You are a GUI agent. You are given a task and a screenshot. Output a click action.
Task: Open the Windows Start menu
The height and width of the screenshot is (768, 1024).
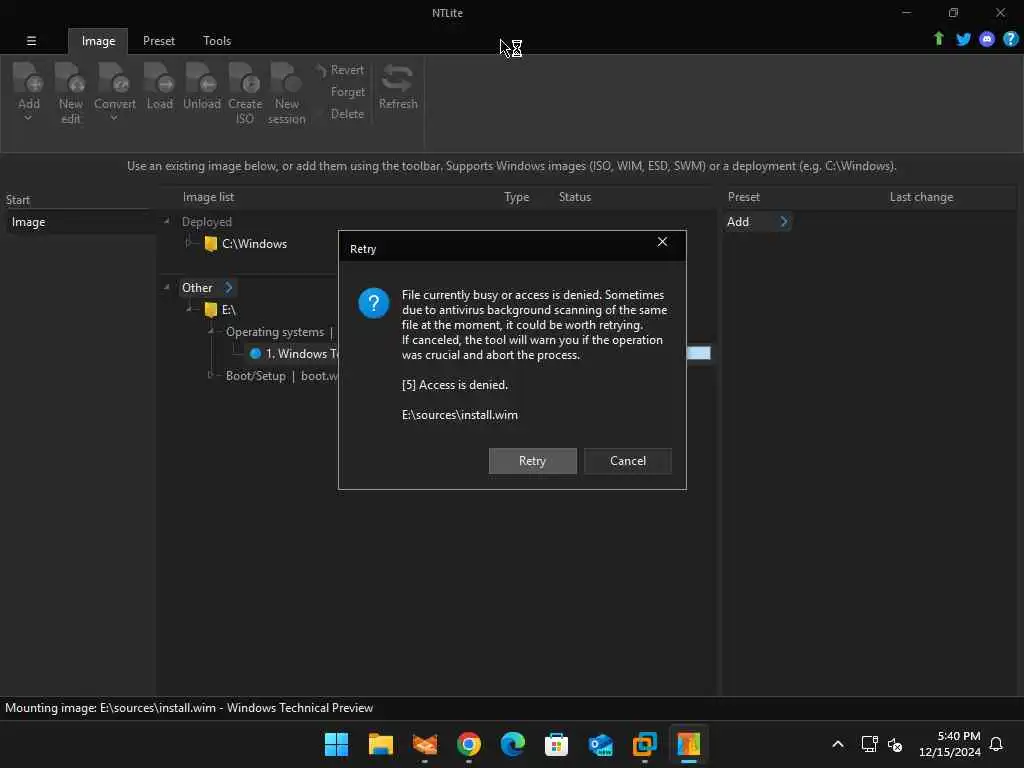[x=336, y=744]
